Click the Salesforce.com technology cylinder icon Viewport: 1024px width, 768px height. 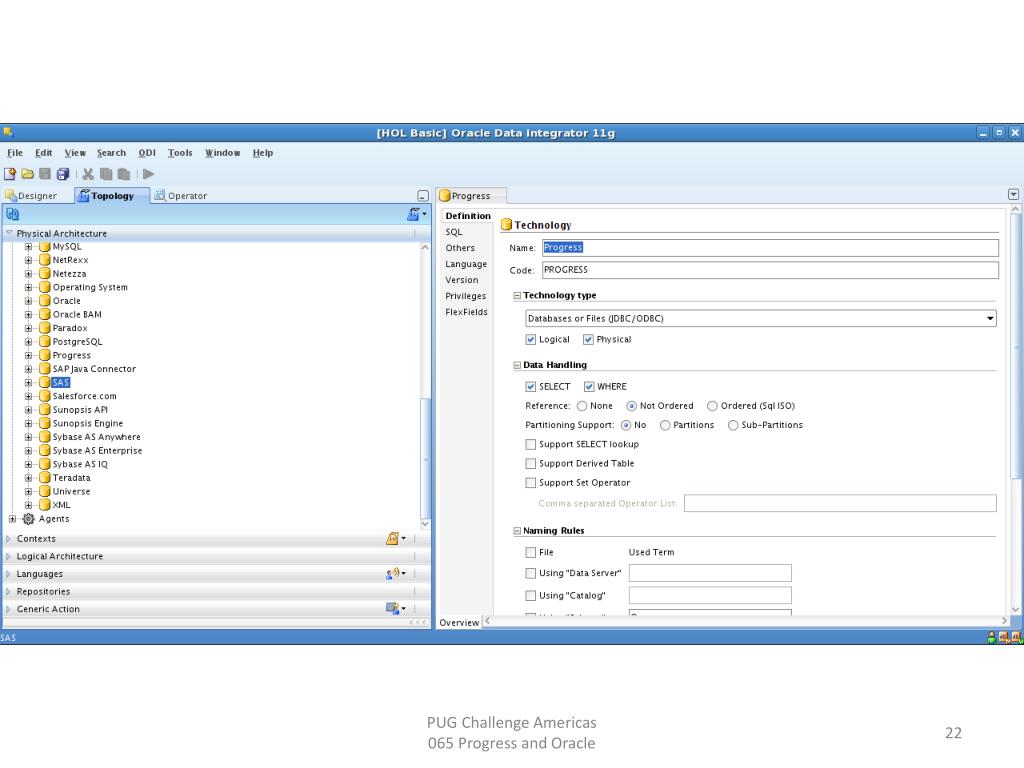coord(44,396)
